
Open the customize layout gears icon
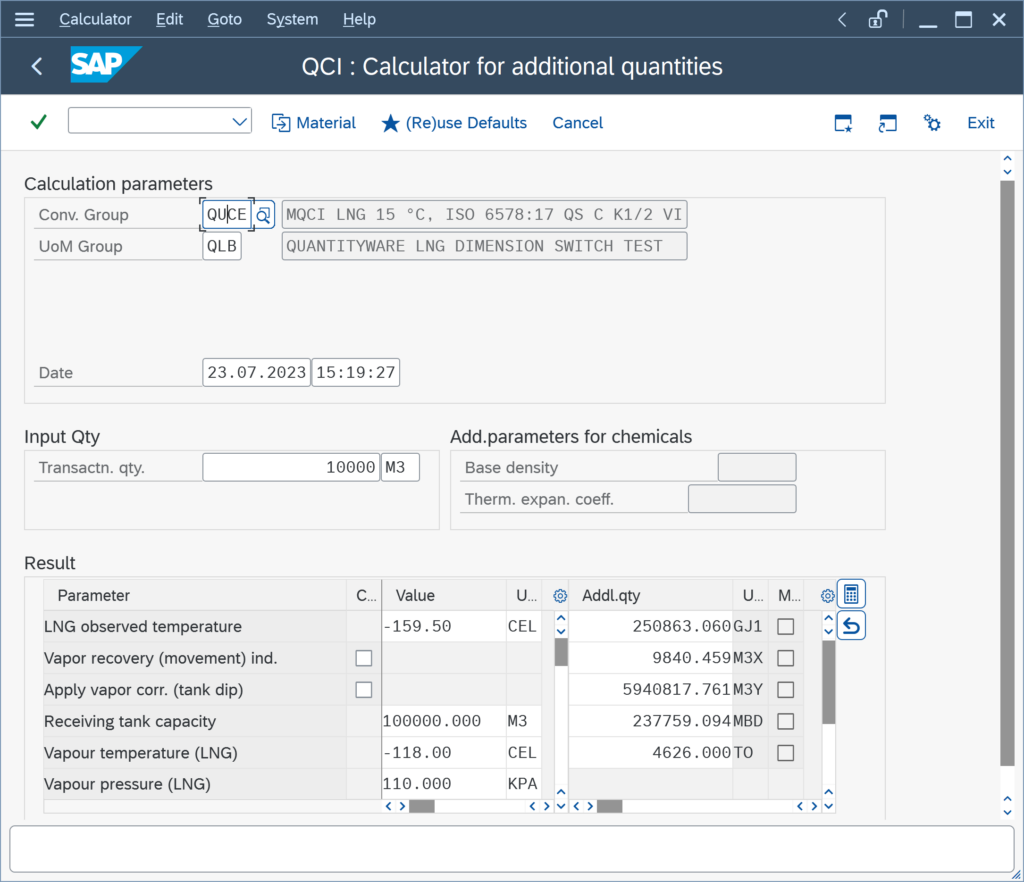click(x=932, y=123)
